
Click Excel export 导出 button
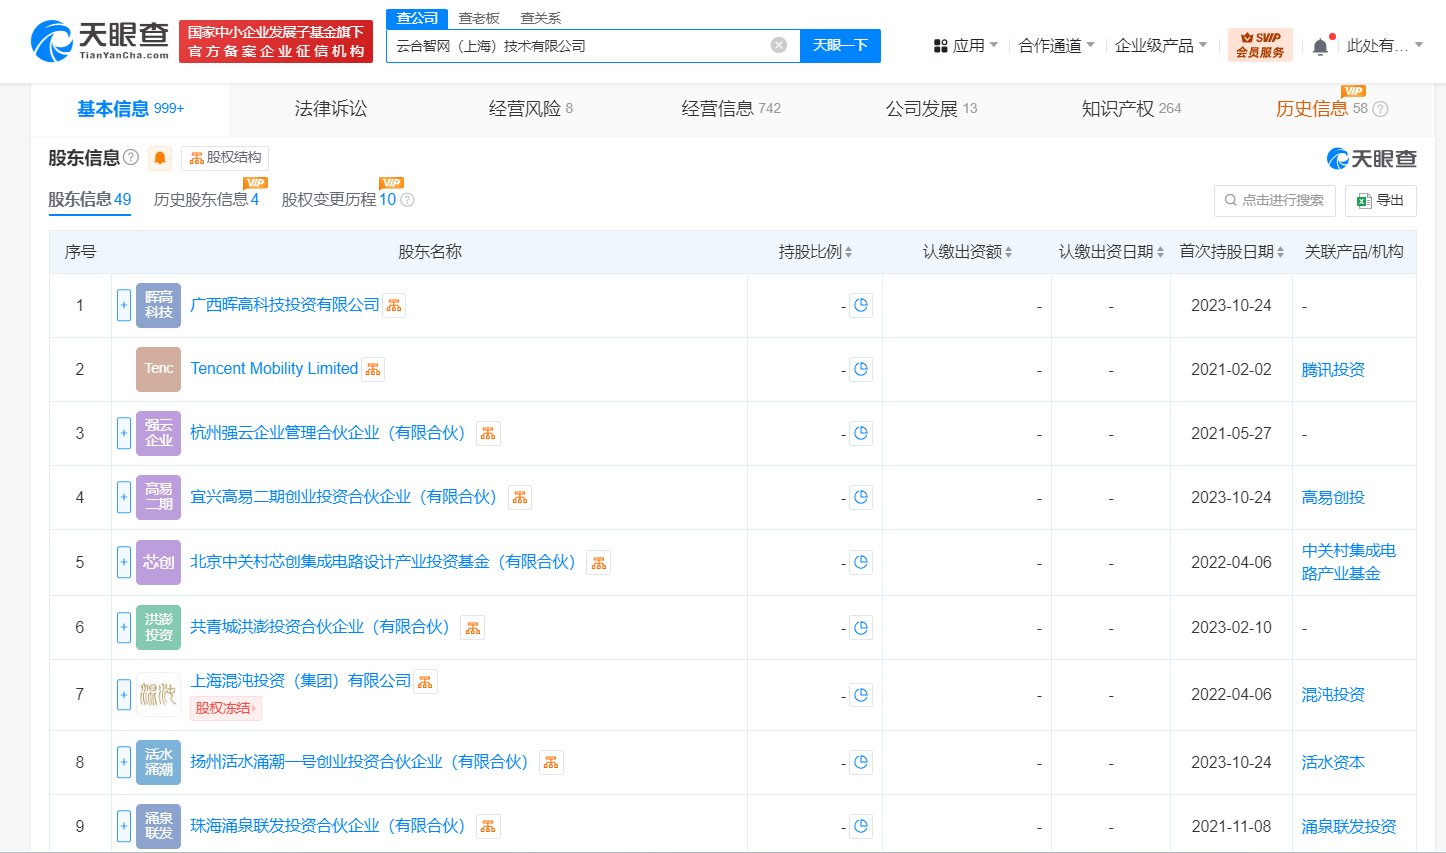tap(1381, 200)
